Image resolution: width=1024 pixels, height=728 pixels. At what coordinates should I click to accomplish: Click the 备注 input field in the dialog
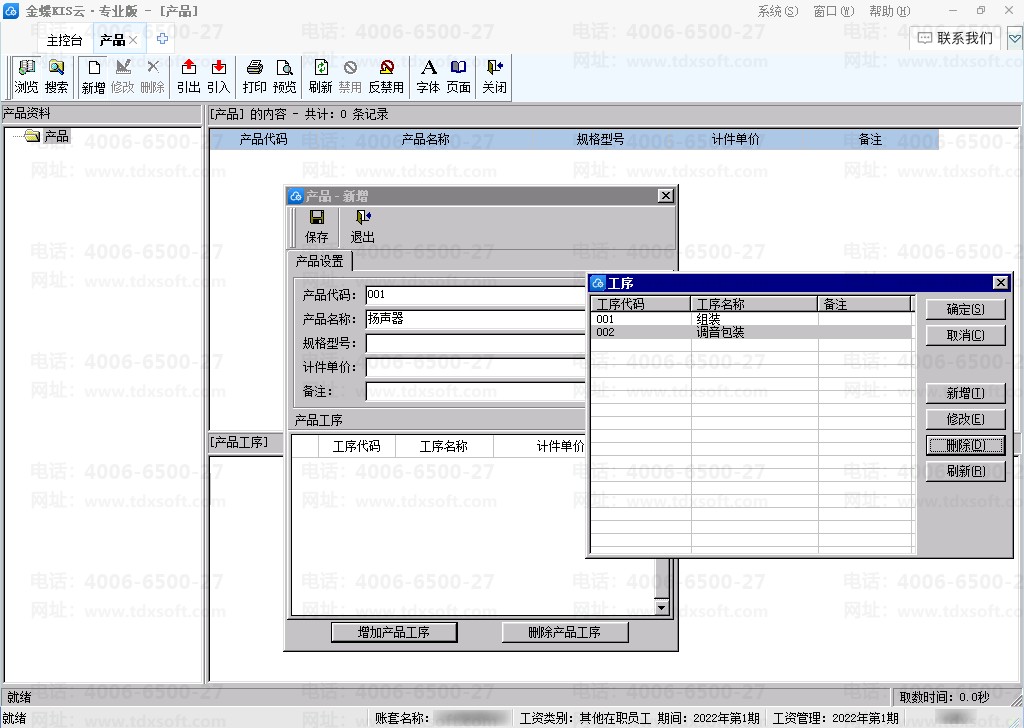(475, 392)
